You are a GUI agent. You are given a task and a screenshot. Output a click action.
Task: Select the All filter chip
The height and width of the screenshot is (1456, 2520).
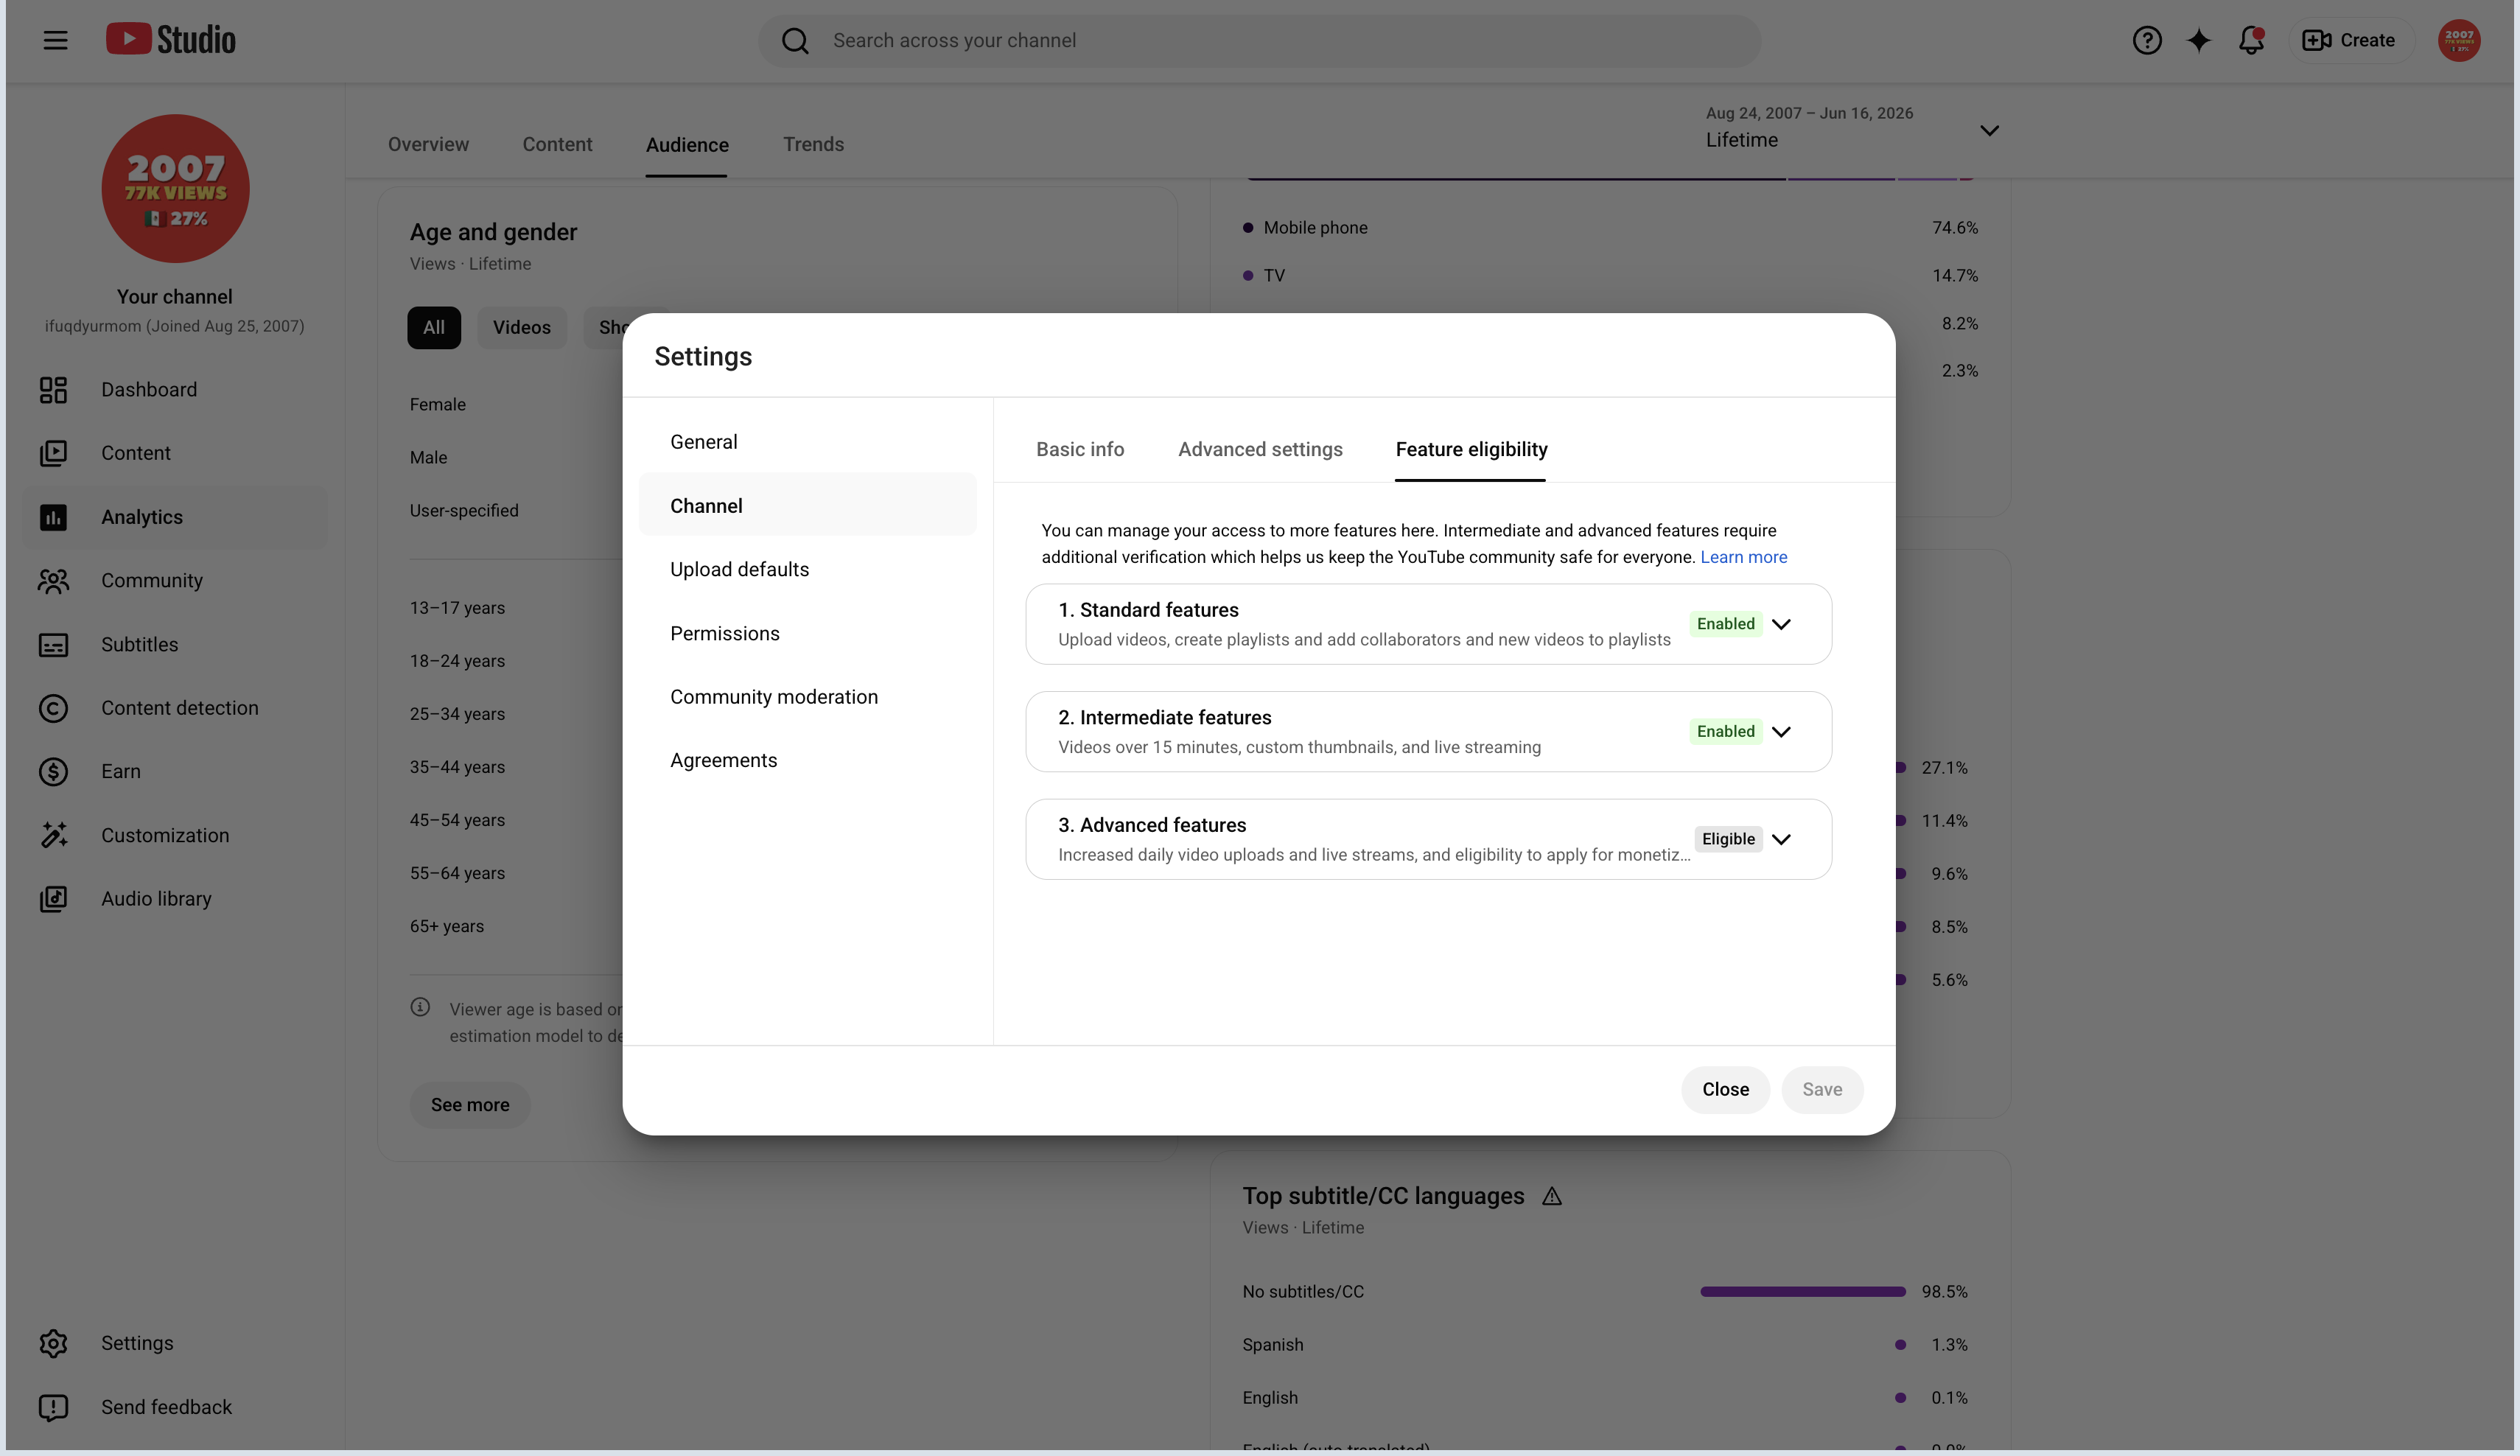[434, 328]
